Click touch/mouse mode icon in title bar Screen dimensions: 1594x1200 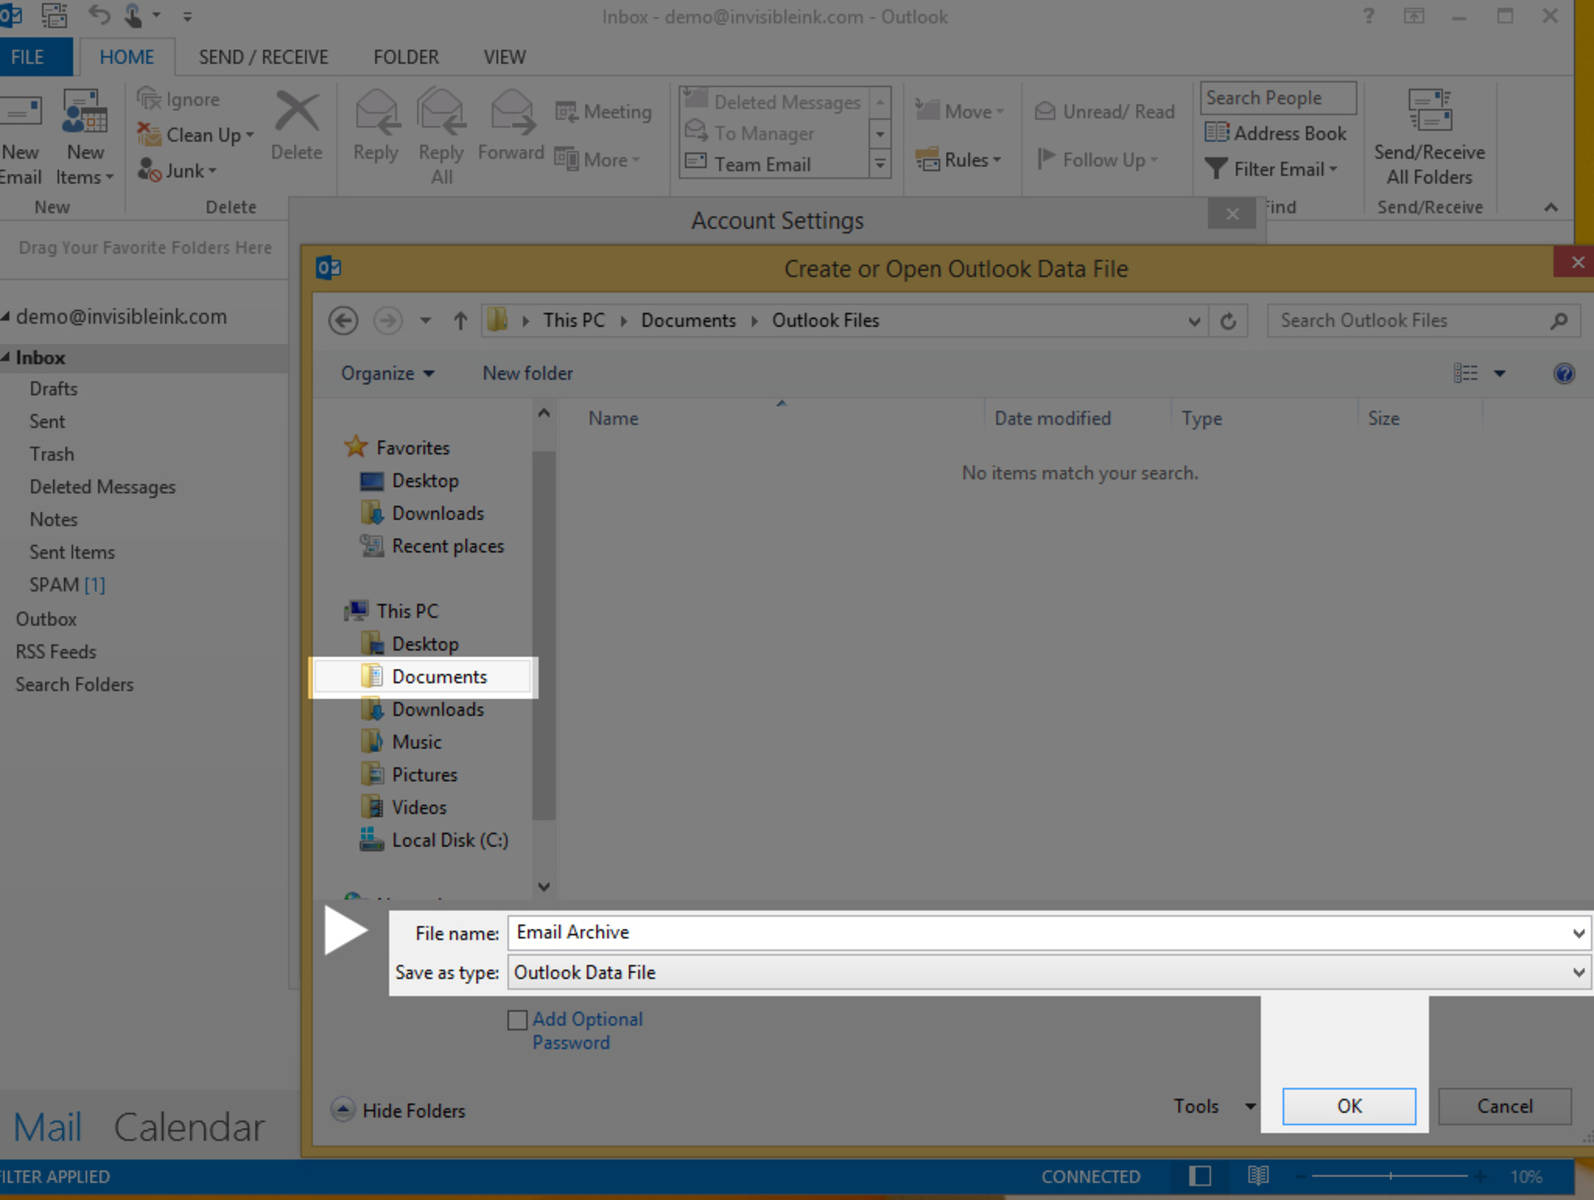[133, 15]
